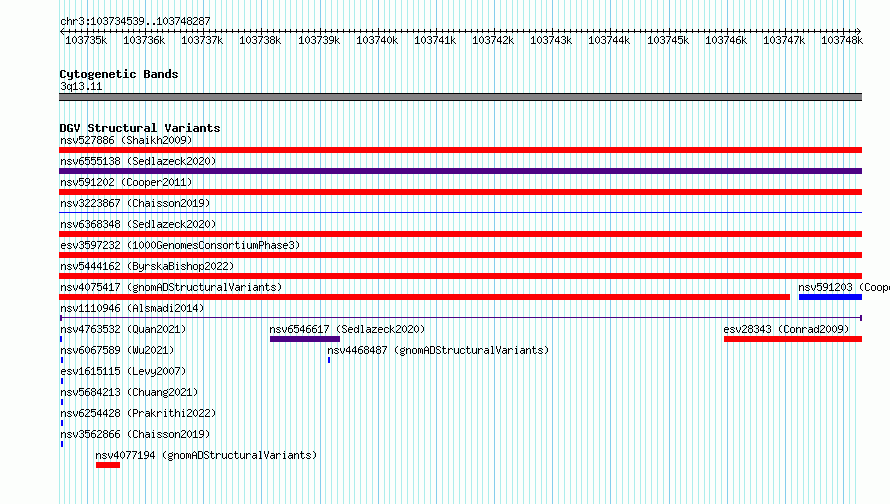Click the 103747k ruler tick label

(784, 40)
